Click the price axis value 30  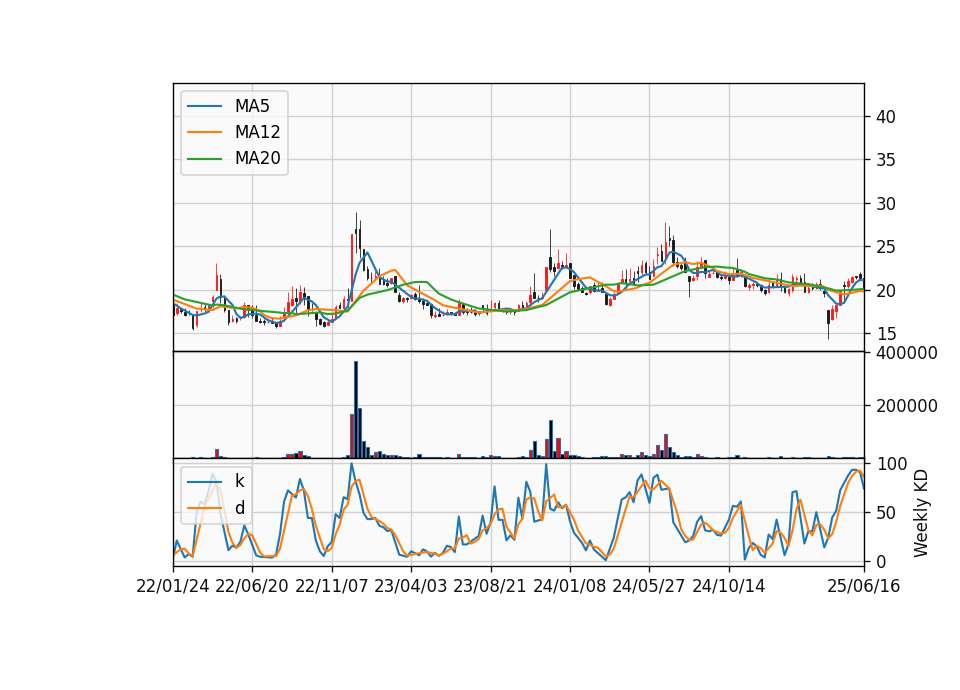point(885,204)
